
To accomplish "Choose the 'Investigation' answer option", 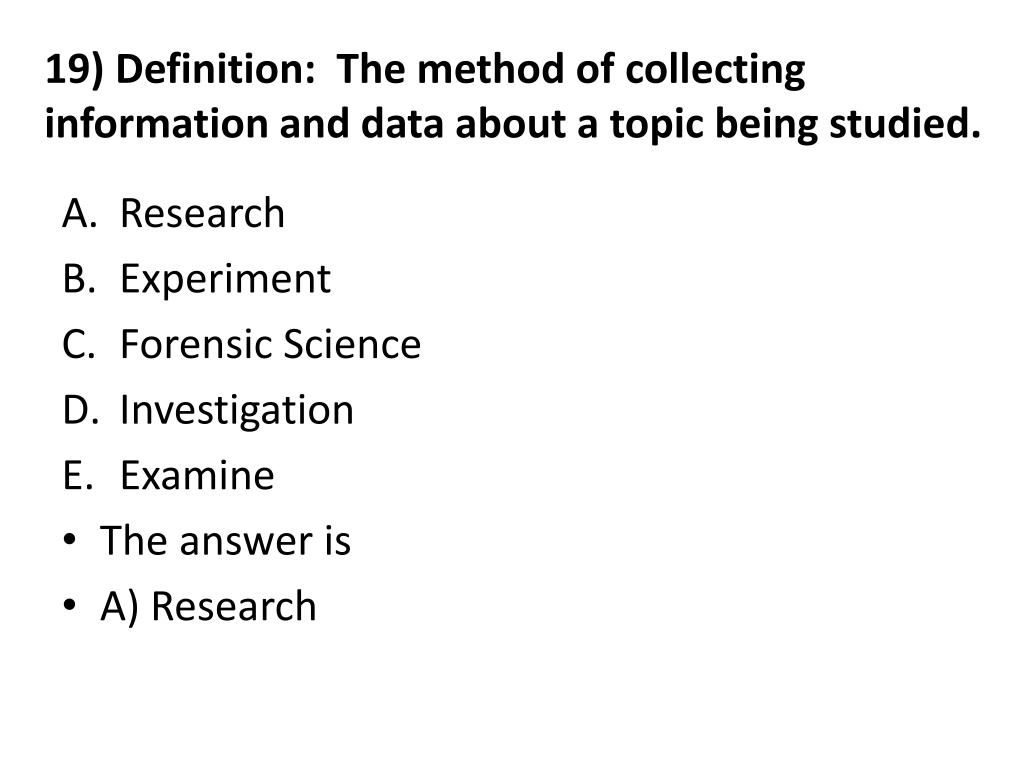I will [x=237, y=411].
